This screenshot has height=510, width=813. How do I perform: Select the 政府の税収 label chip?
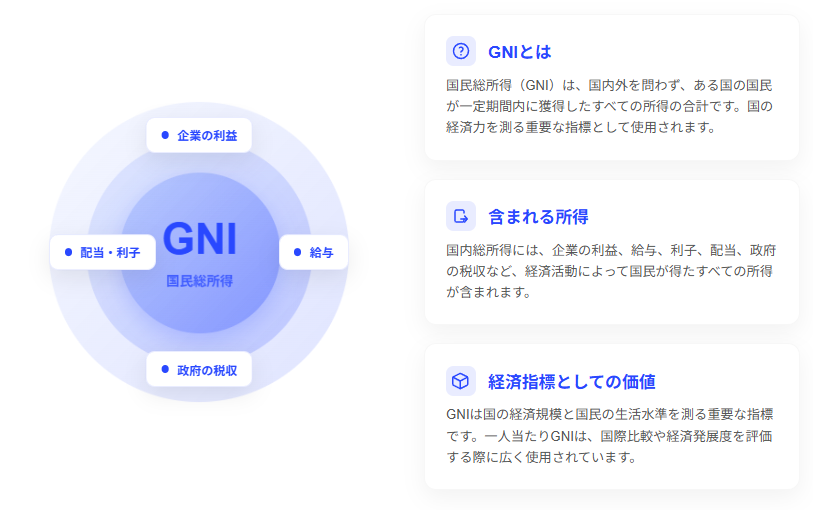click(199, 370)
